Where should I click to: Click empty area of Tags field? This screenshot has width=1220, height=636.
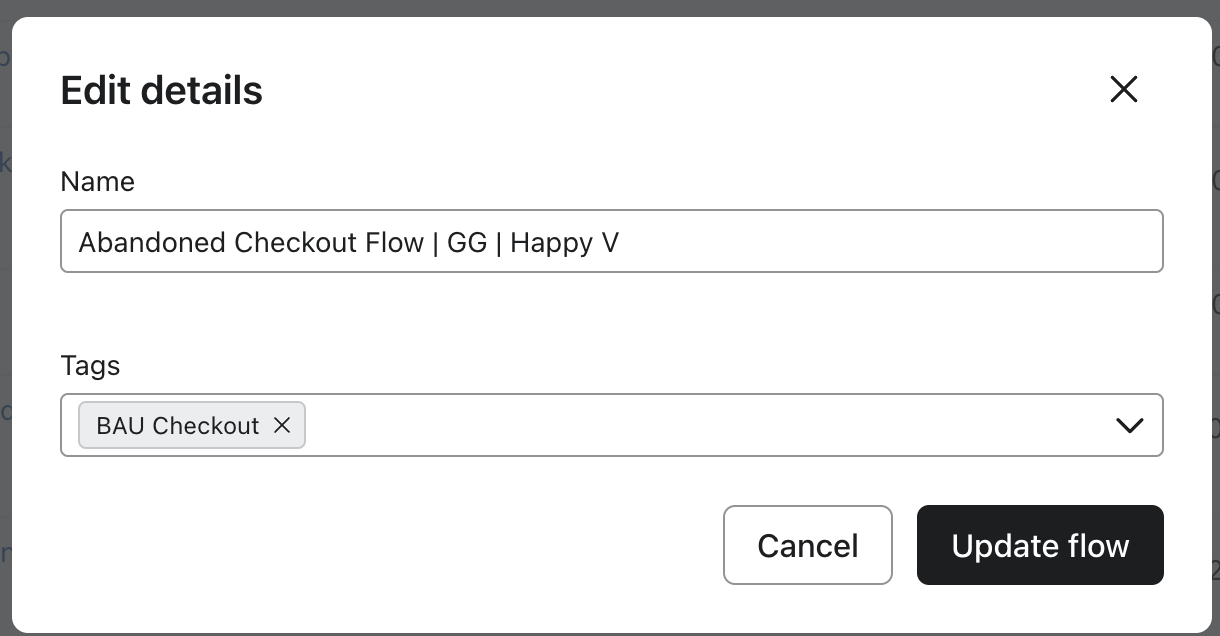[x=700, y=425]
